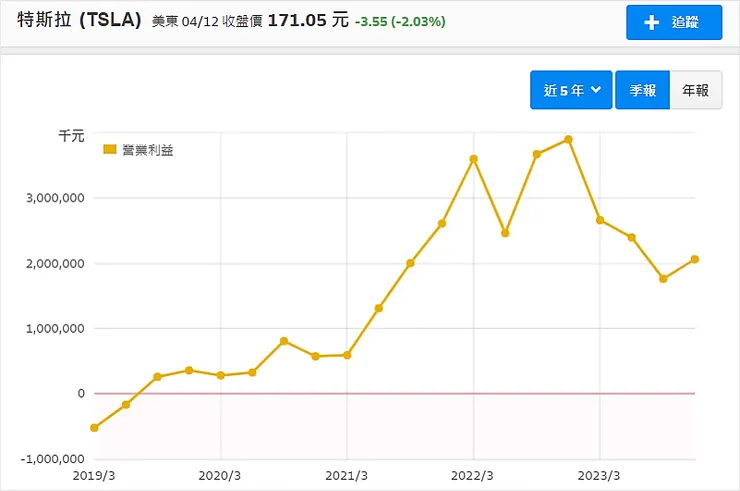
Task: Click the 1,000,000 y-axis label
Action: 55,329
